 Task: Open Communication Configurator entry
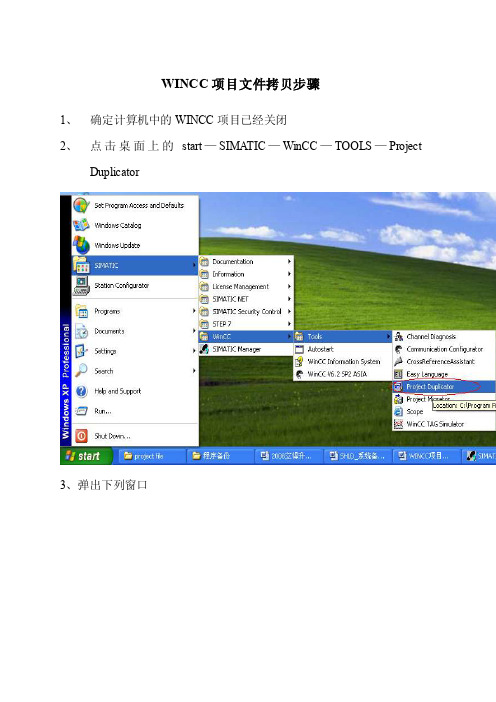click(x=444, y=349)
